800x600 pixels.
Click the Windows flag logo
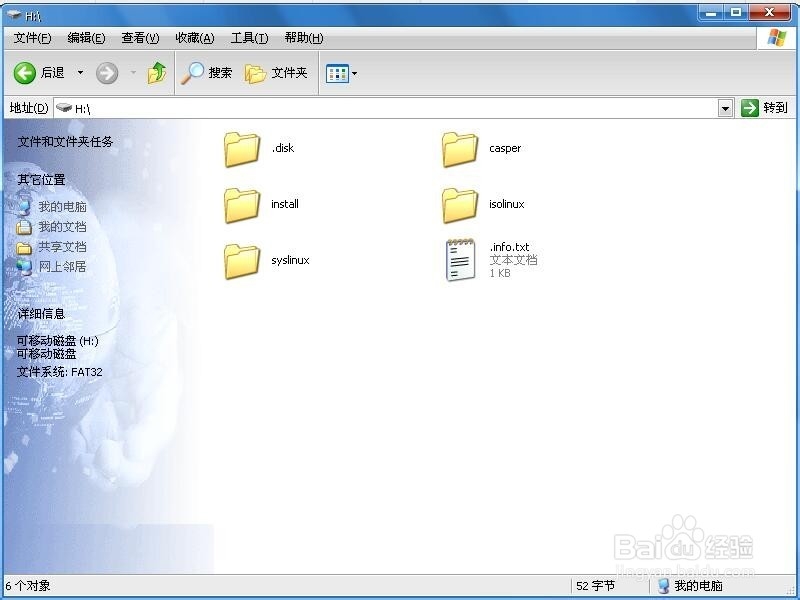[777, 38]
